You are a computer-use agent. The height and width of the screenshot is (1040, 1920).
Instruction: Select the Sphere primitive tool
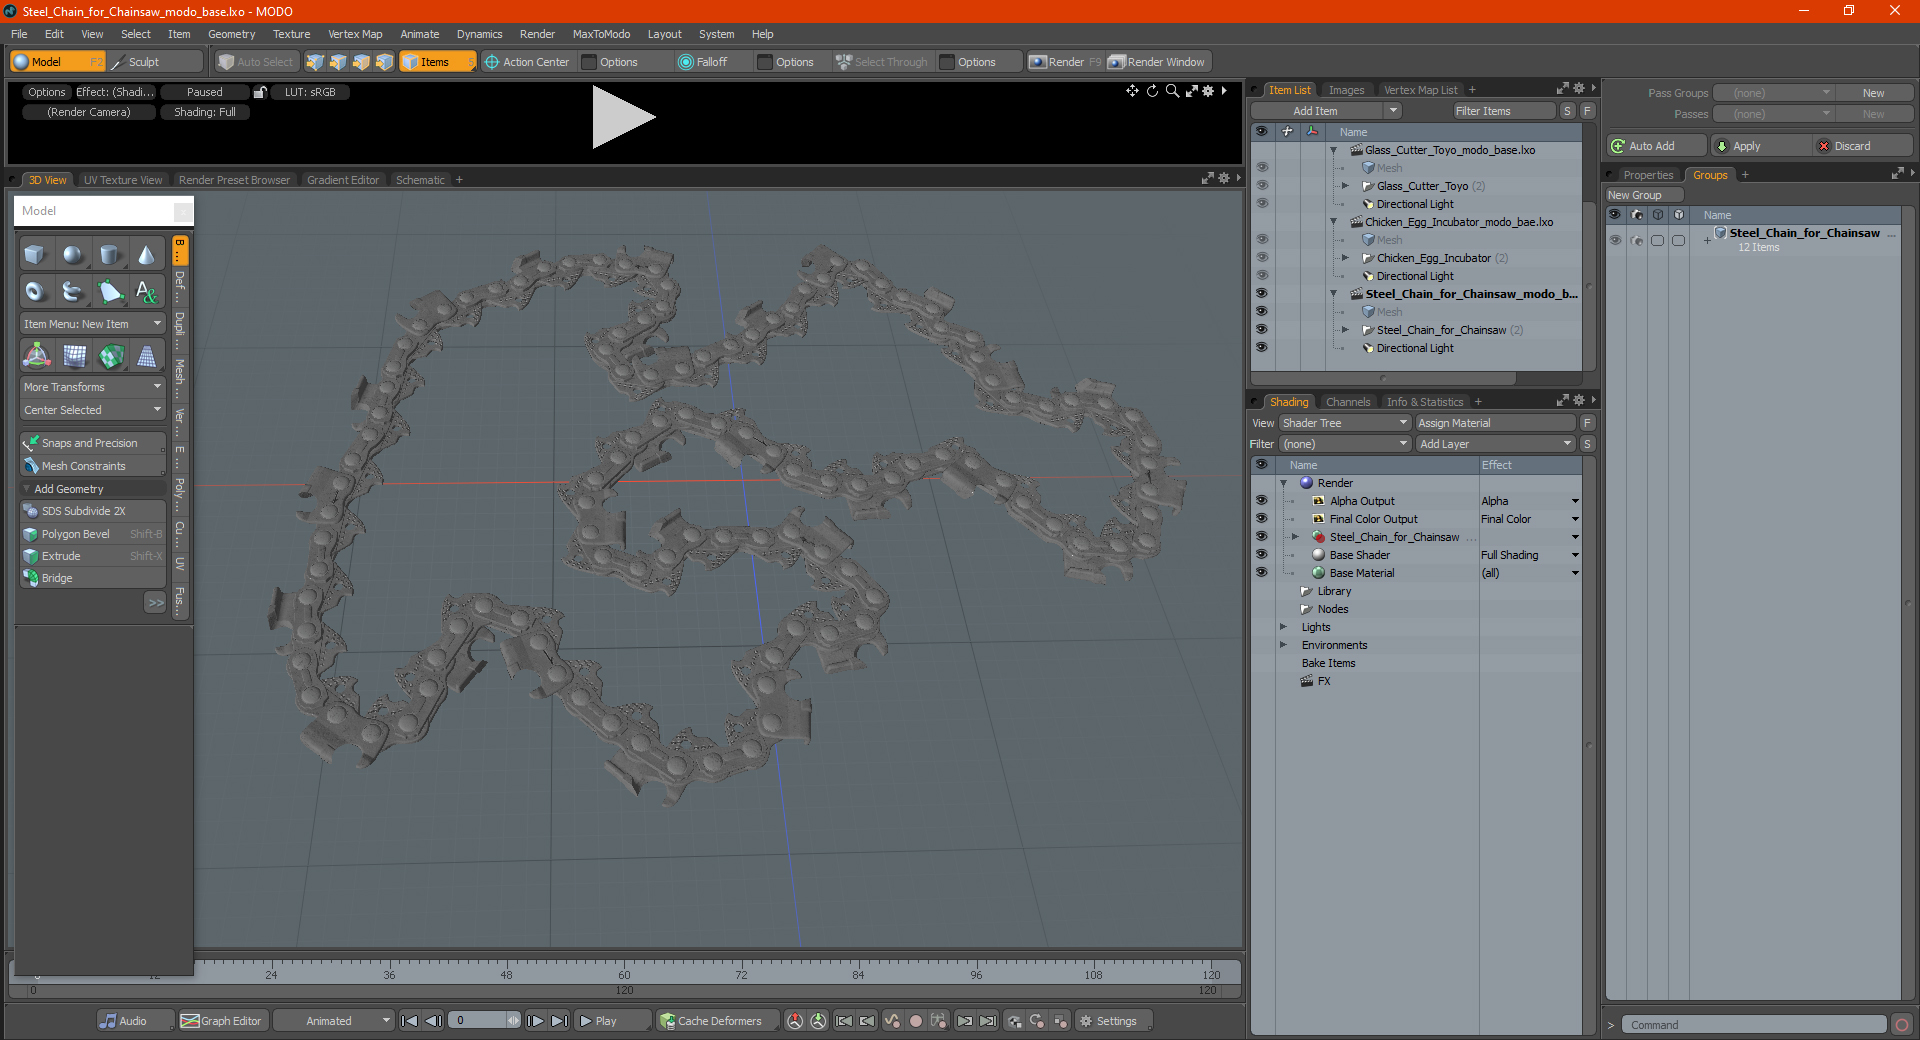click(72, 254)
